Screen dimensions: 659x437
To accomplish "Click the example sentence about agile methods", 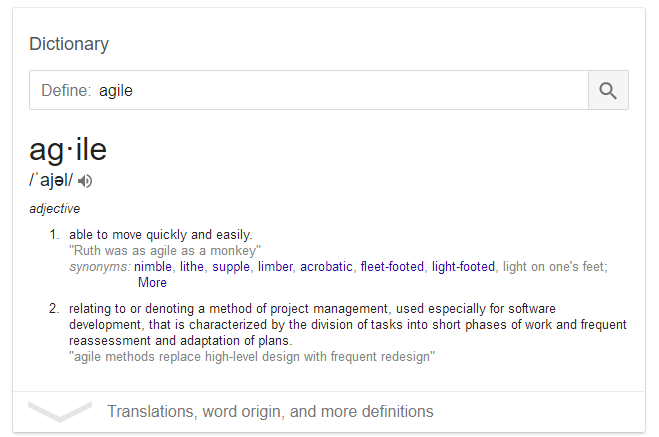I will (252, 357).
